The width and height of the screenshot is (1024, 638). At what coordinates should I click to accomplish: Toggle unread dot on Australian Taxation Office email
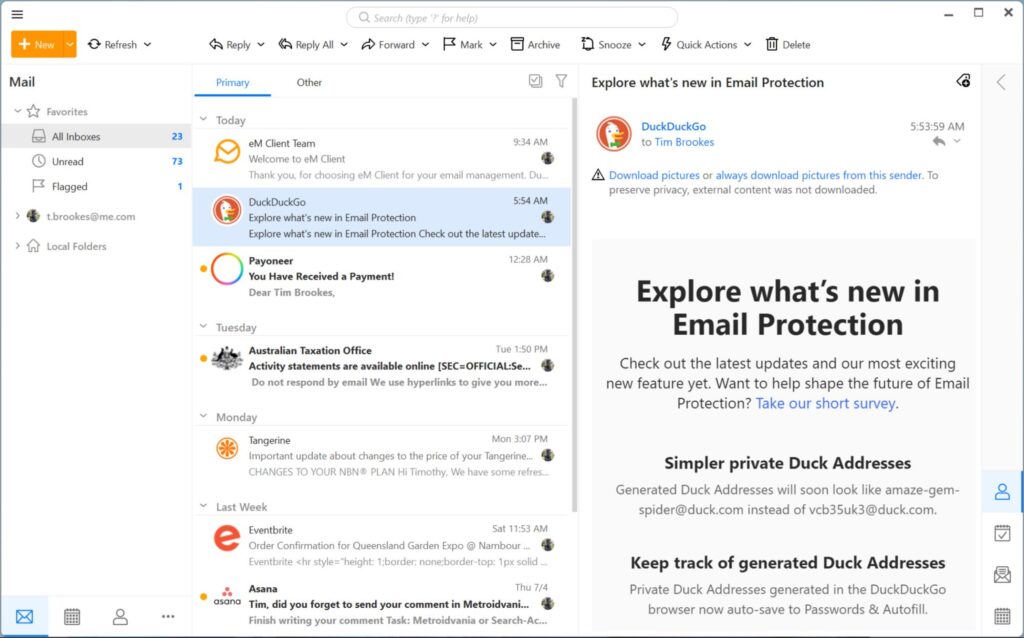pyautogui.click(x=203, y=358)
